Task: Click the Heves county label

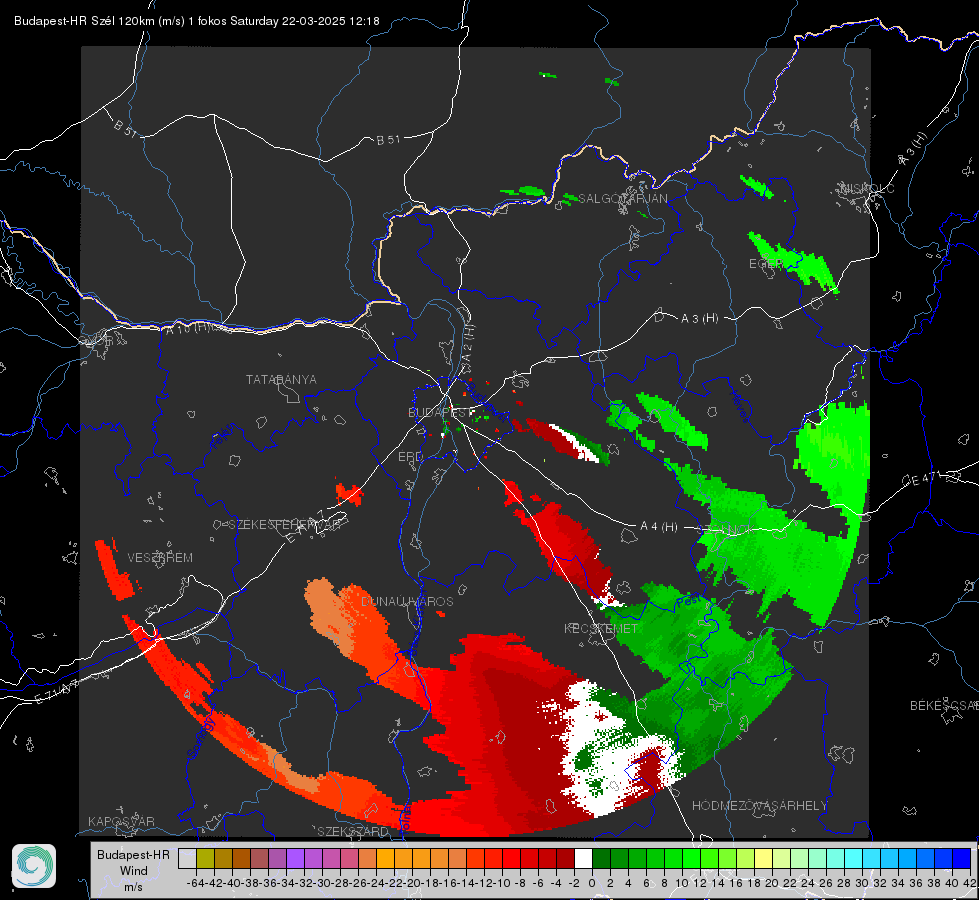Action: pyautogui.click(x=740, y=405)
